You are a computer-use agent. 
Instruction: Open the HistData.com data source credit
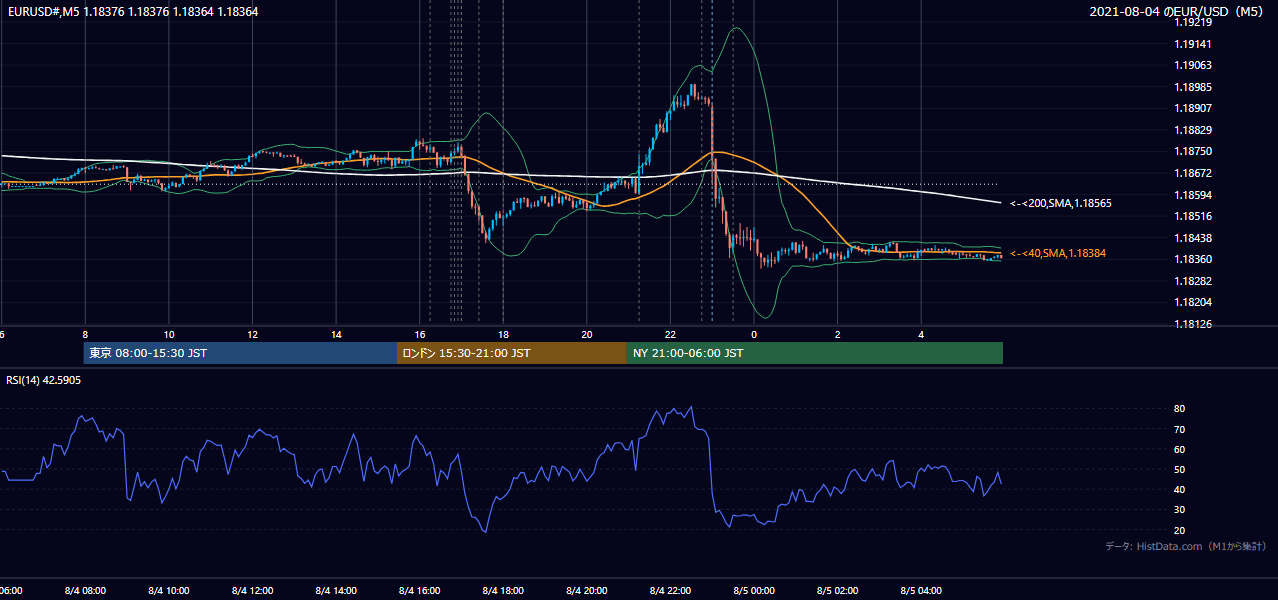(x=1186, y=546)
